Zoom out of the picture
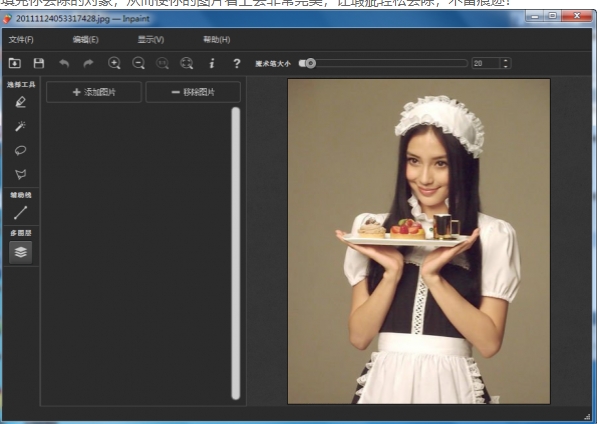Screen dimensions: 597x424 click(x=138, y=63)
